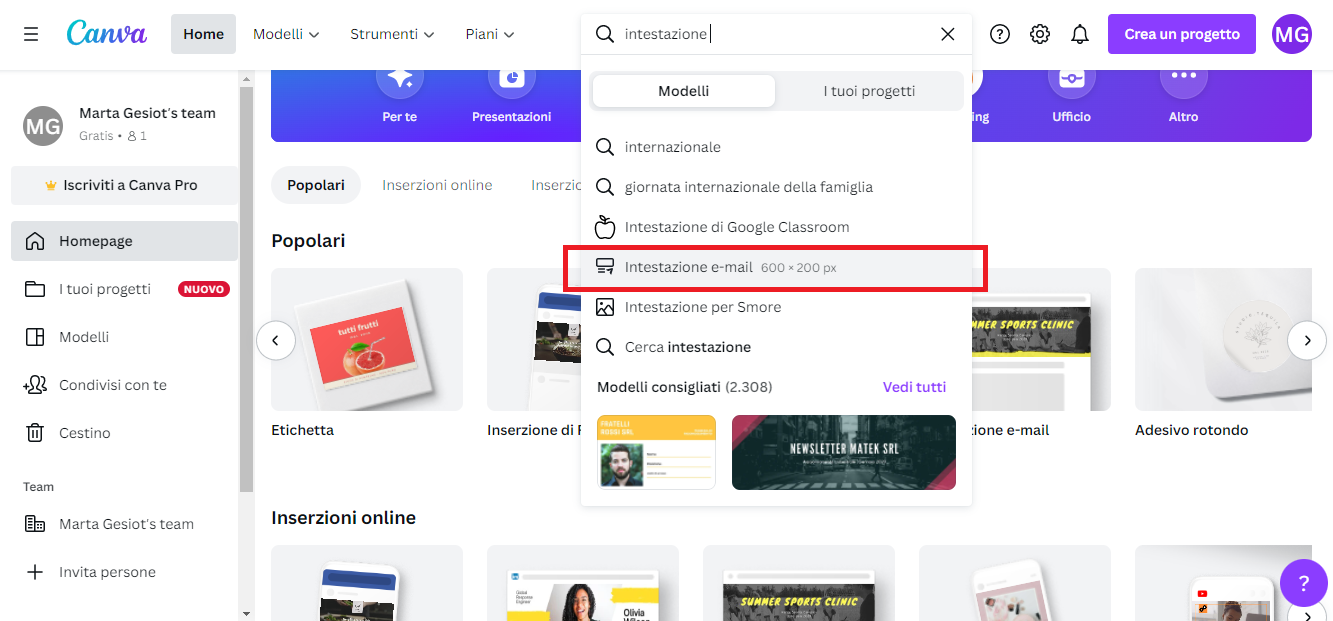Open the Modelli dropdown
Screen dimensions: 1333x621
[x=286, y=33]
